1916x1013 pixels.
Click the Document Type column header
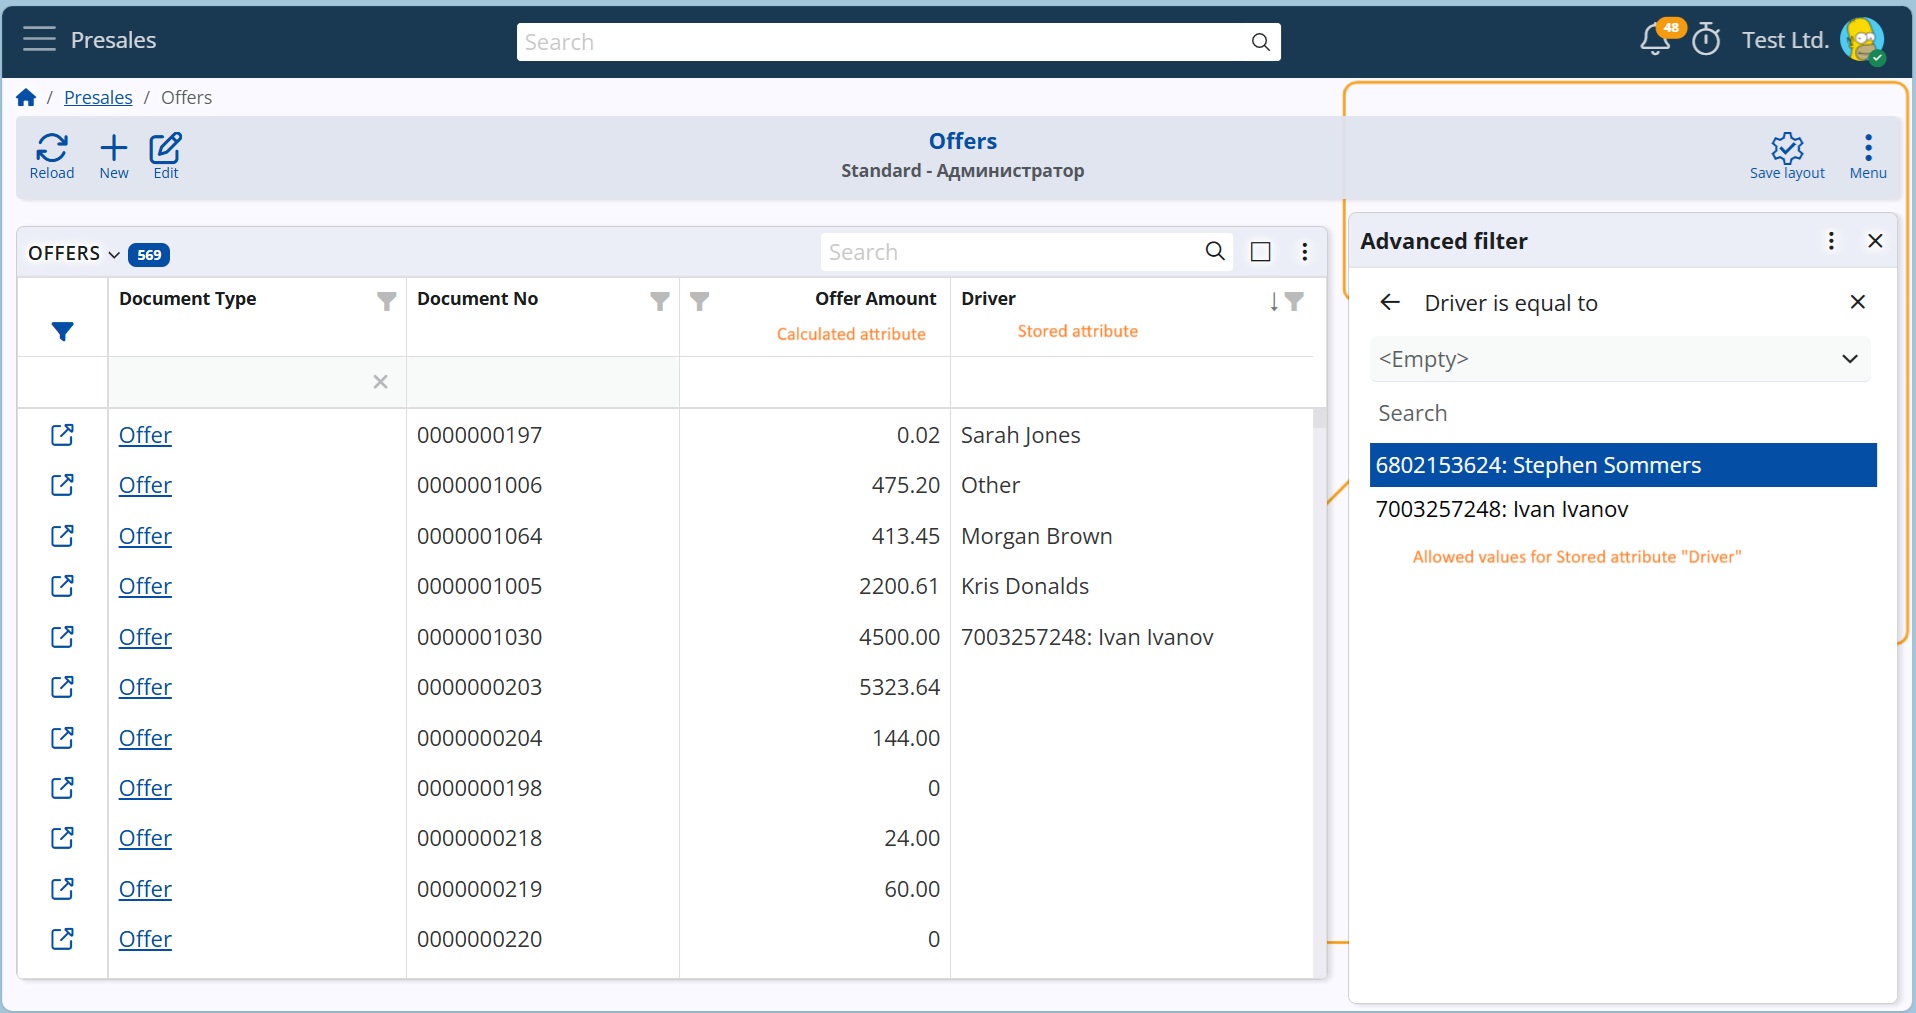point(187,299)
